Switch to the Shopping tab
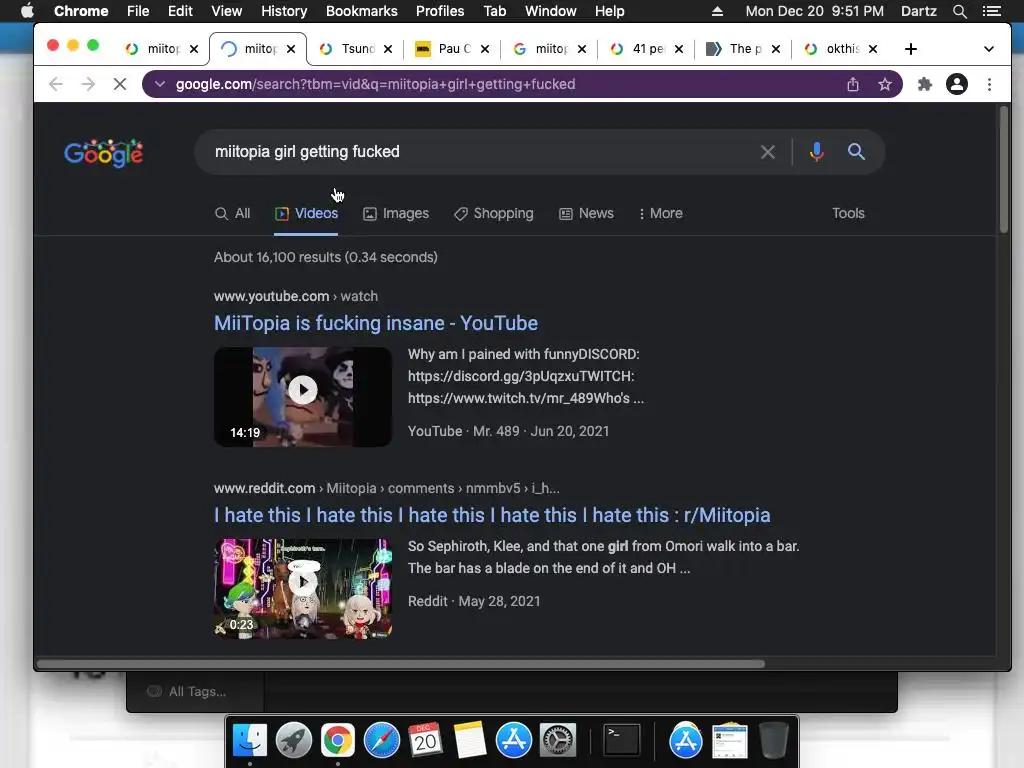 pos(494,214)
